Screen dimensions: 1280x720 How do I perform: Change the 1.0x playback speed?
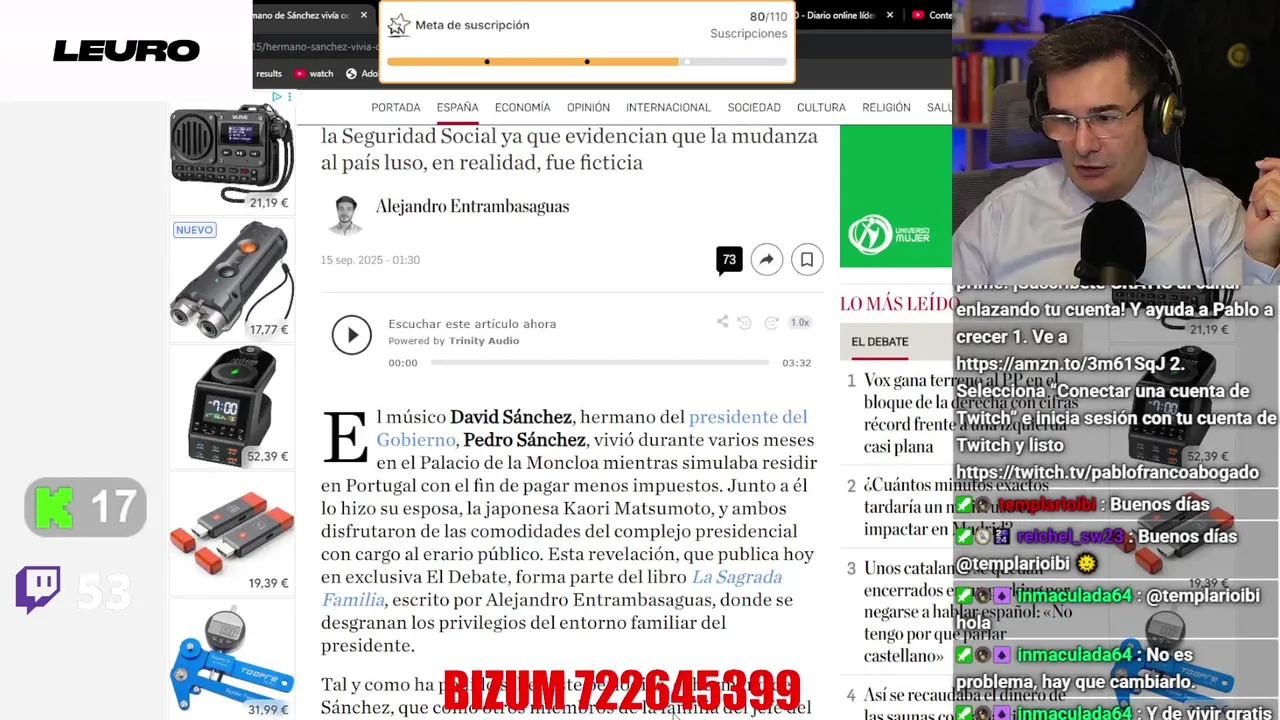pyautogui.click(x=800, y=322)
